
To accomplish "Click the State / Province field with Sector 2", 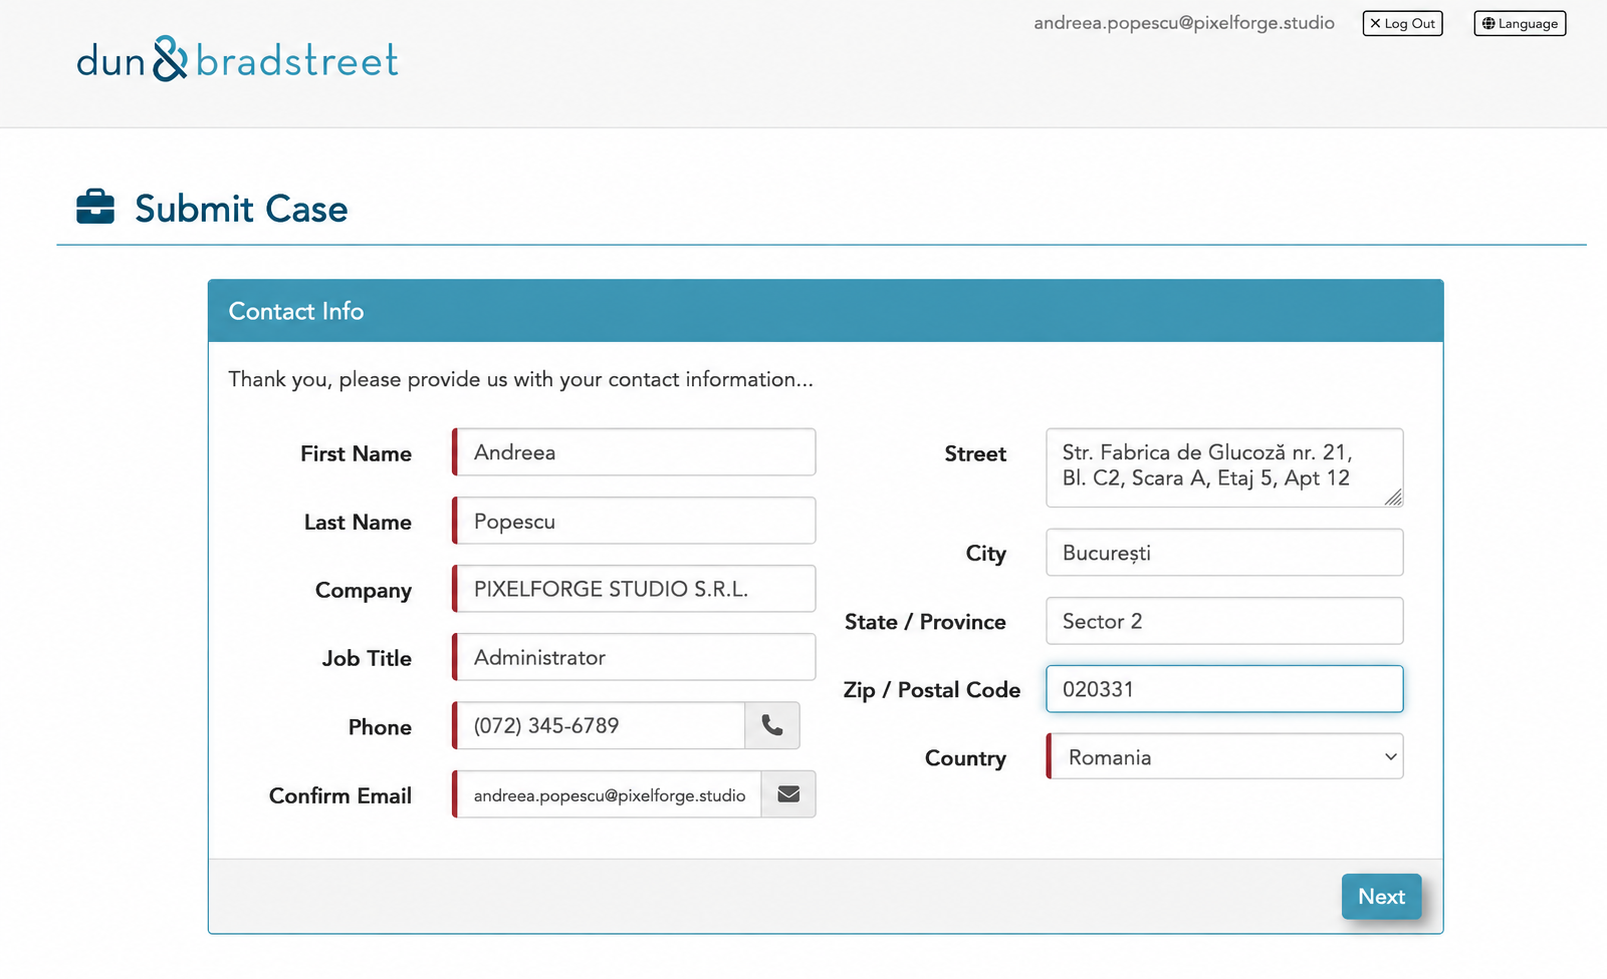I will click(1224, 621).
